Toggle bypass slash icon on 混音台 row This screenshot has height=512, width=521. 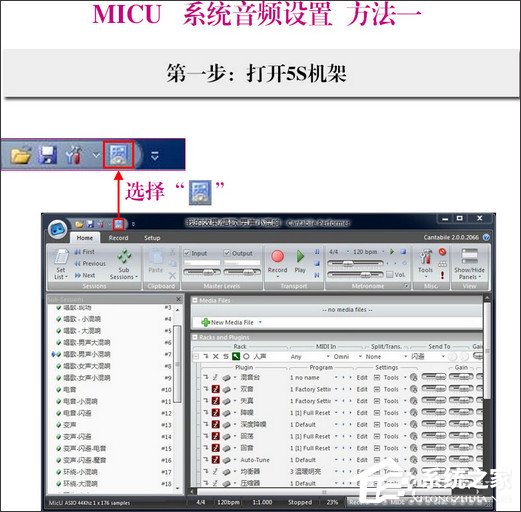(216, 377)
